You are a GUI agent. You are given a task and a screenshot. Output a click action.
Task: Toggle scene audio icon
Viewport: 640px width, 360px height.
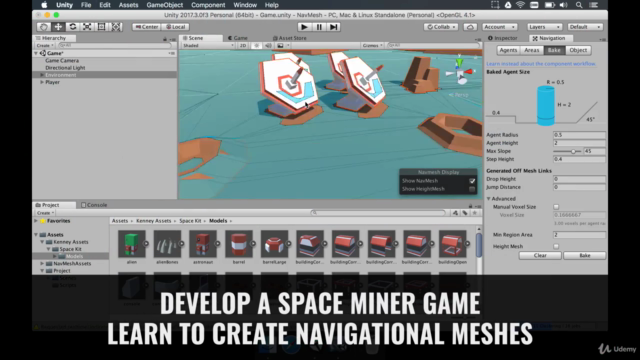pos(268,45)
